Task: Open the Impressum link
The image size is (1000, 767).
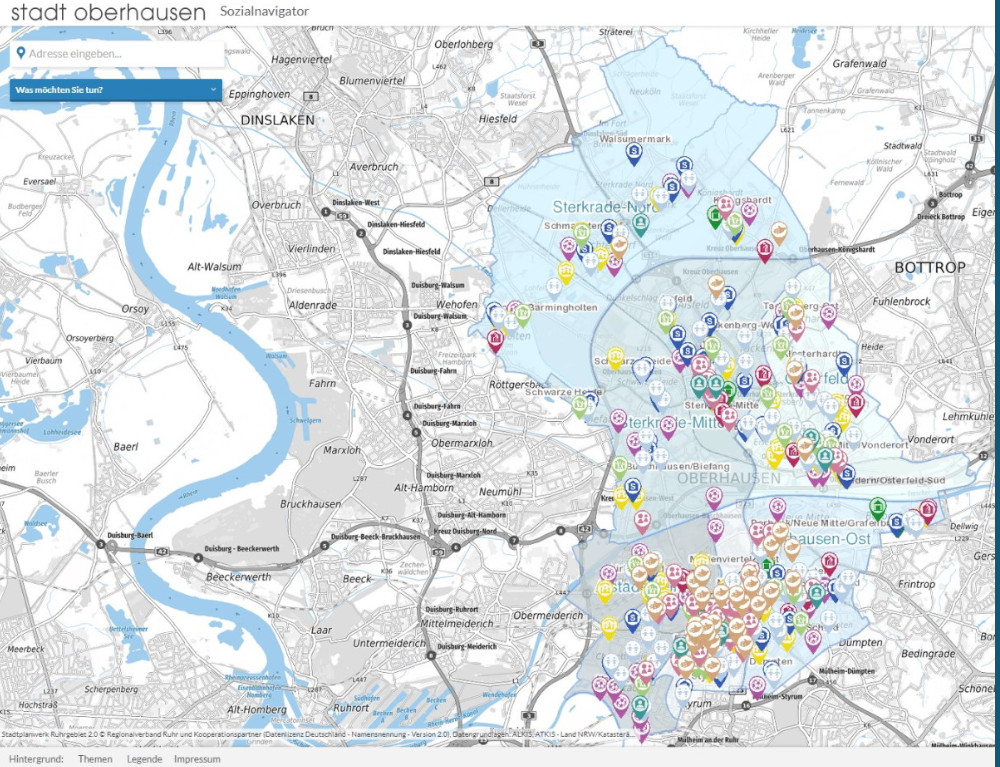Action: (197, 759)
